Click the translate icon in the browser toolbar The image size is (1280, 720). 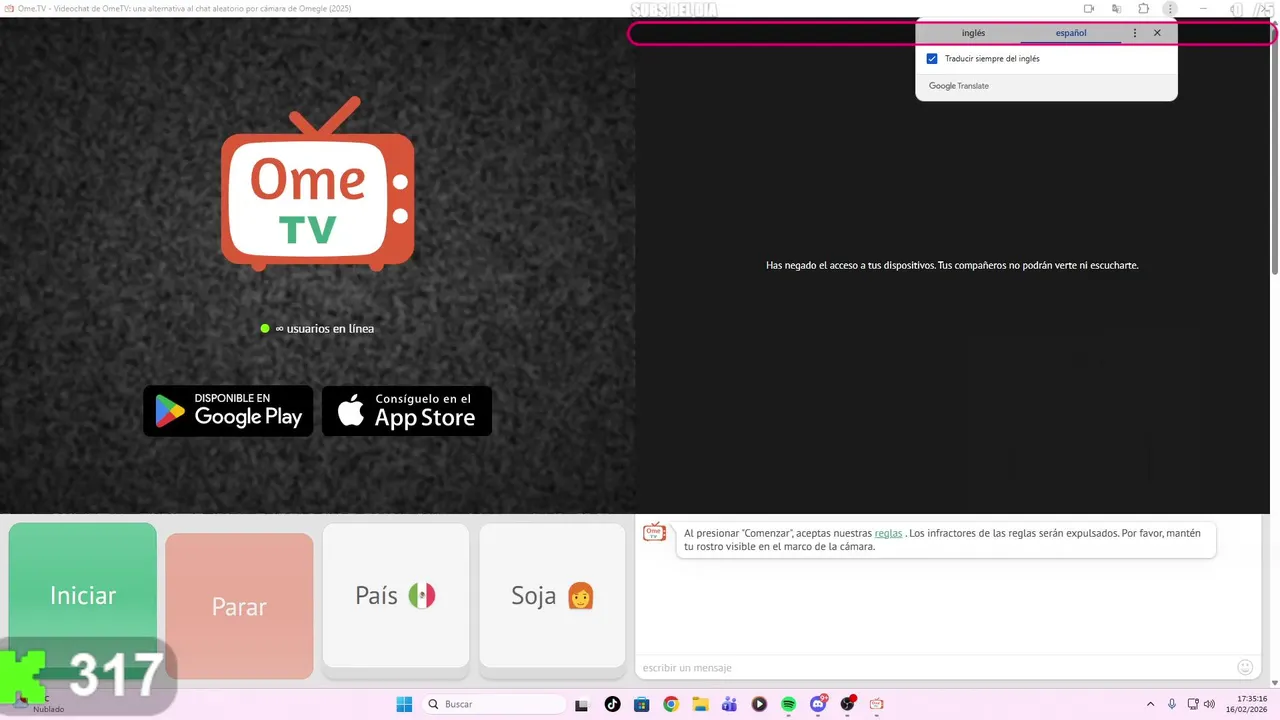(x=1116, y=9)
